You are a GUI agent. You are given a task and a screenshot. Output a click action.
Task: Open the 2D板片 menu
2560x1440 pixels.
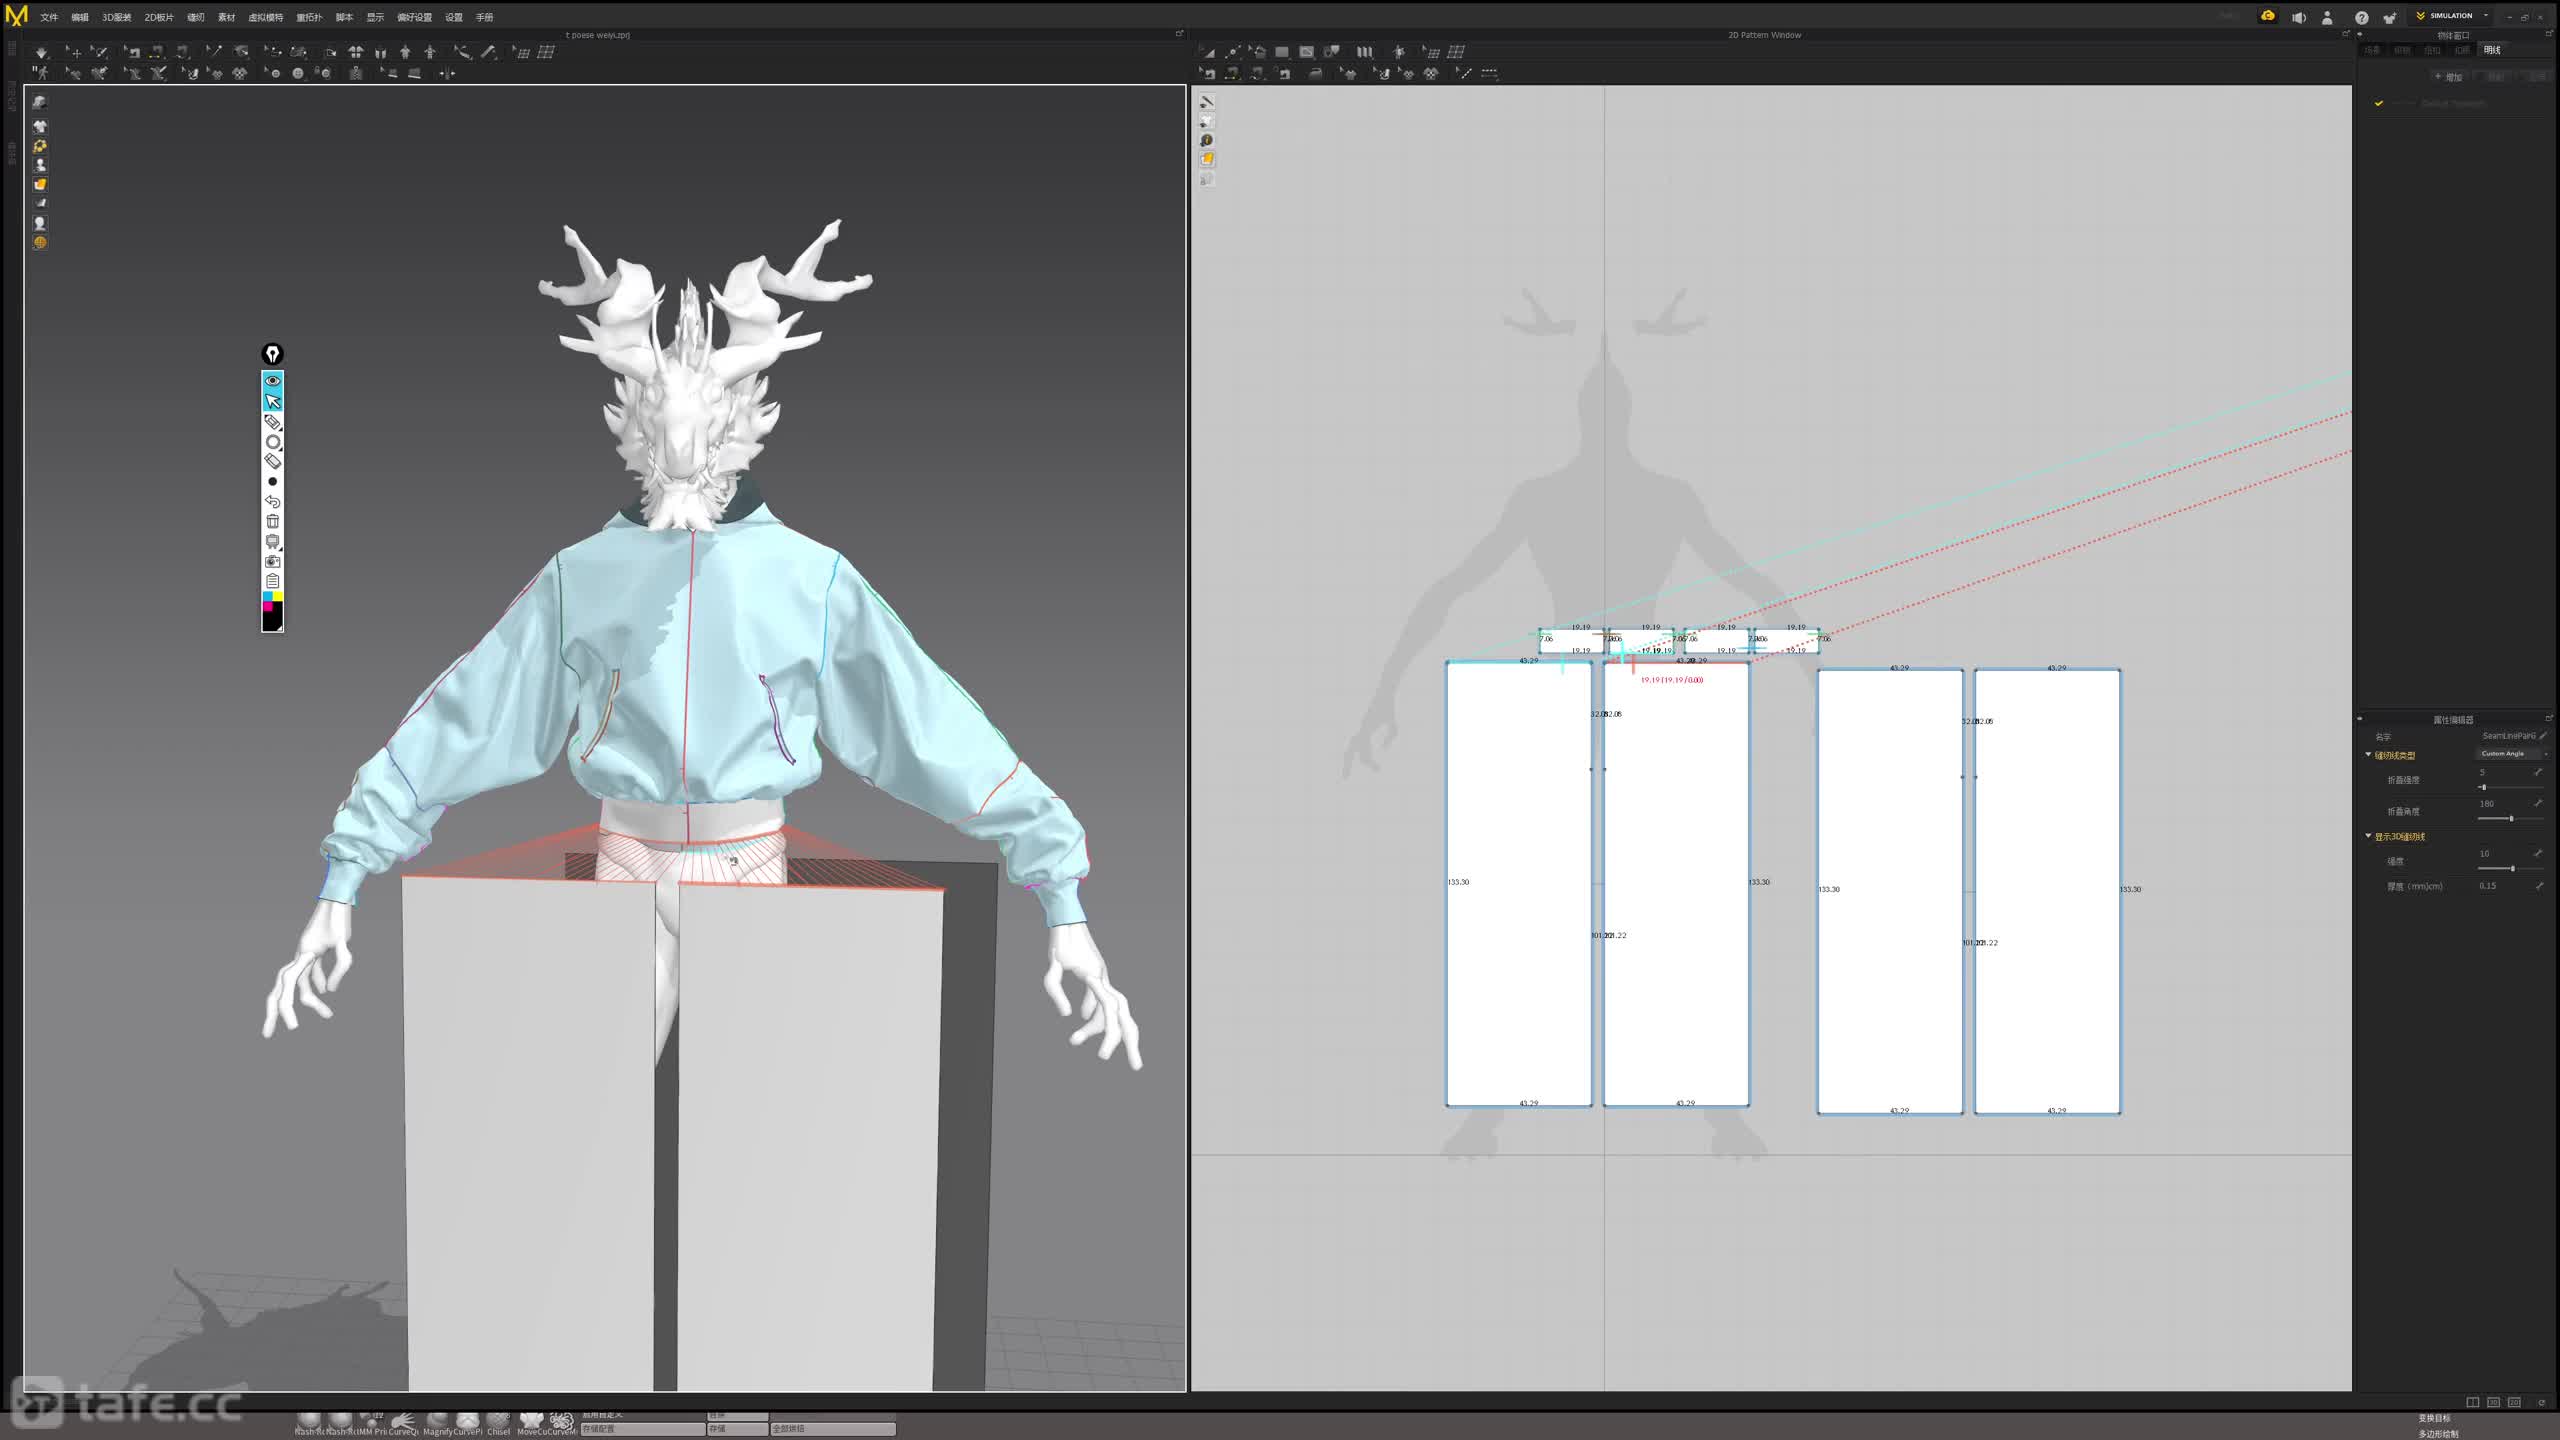pos(159,17)
